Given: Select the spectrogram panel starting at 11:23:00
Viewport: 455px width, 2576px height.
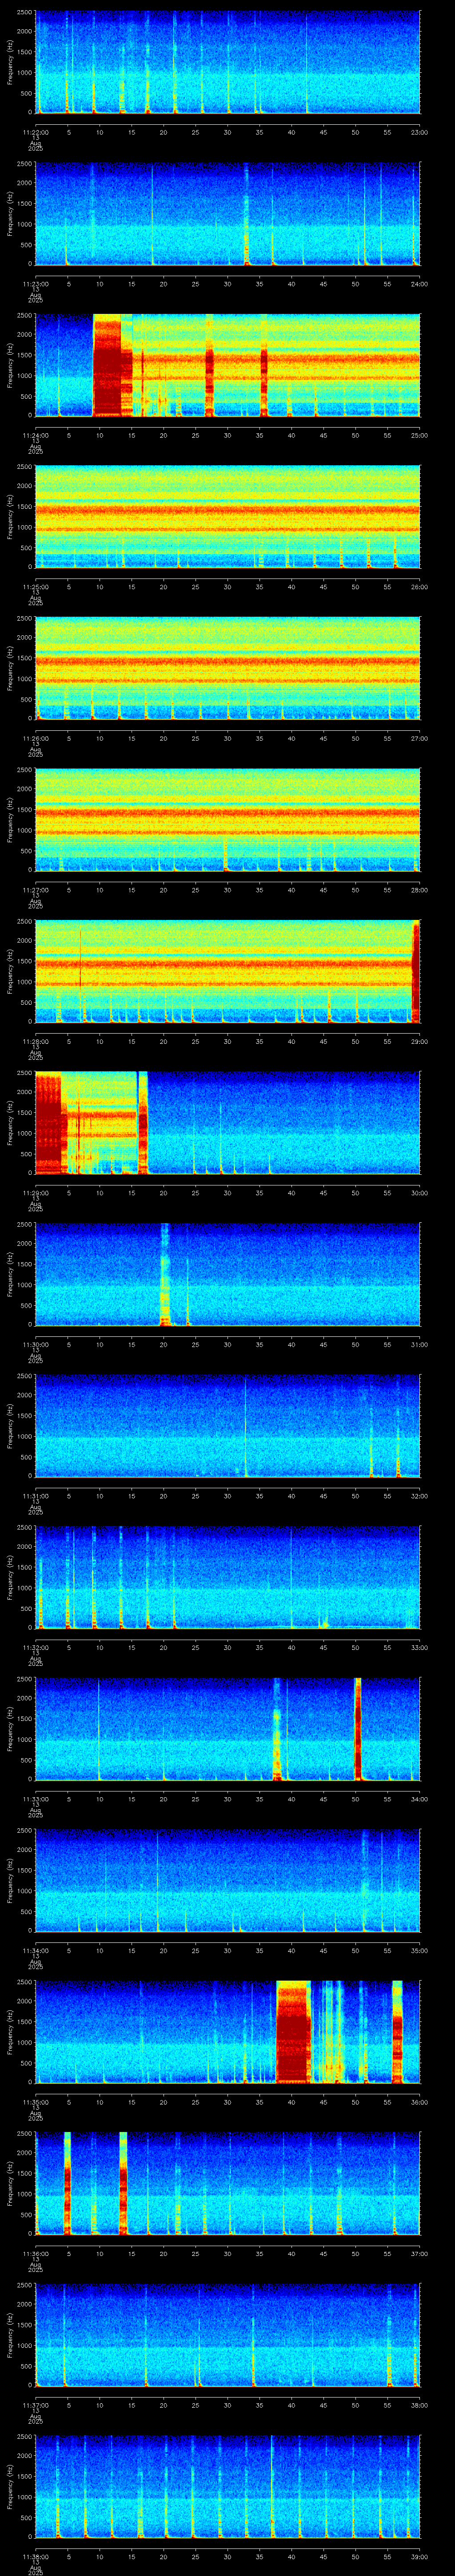Looking at the screenshot, I should pos(228,214).
